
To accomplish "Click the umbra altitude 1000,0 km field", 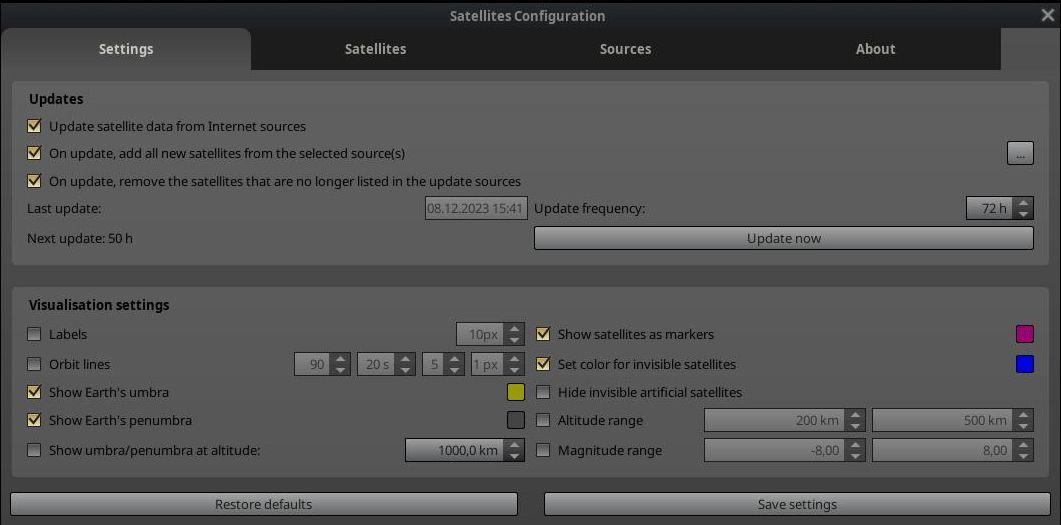I will [455, 450].
